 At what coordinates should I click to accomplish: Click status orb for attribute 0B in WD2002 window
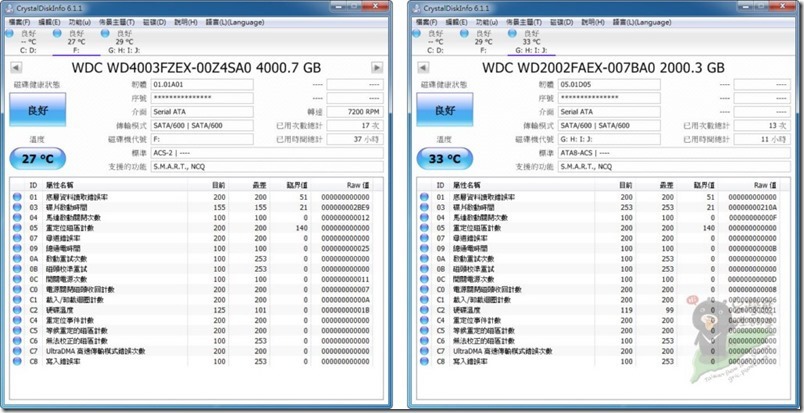click(x=424, y=269)
